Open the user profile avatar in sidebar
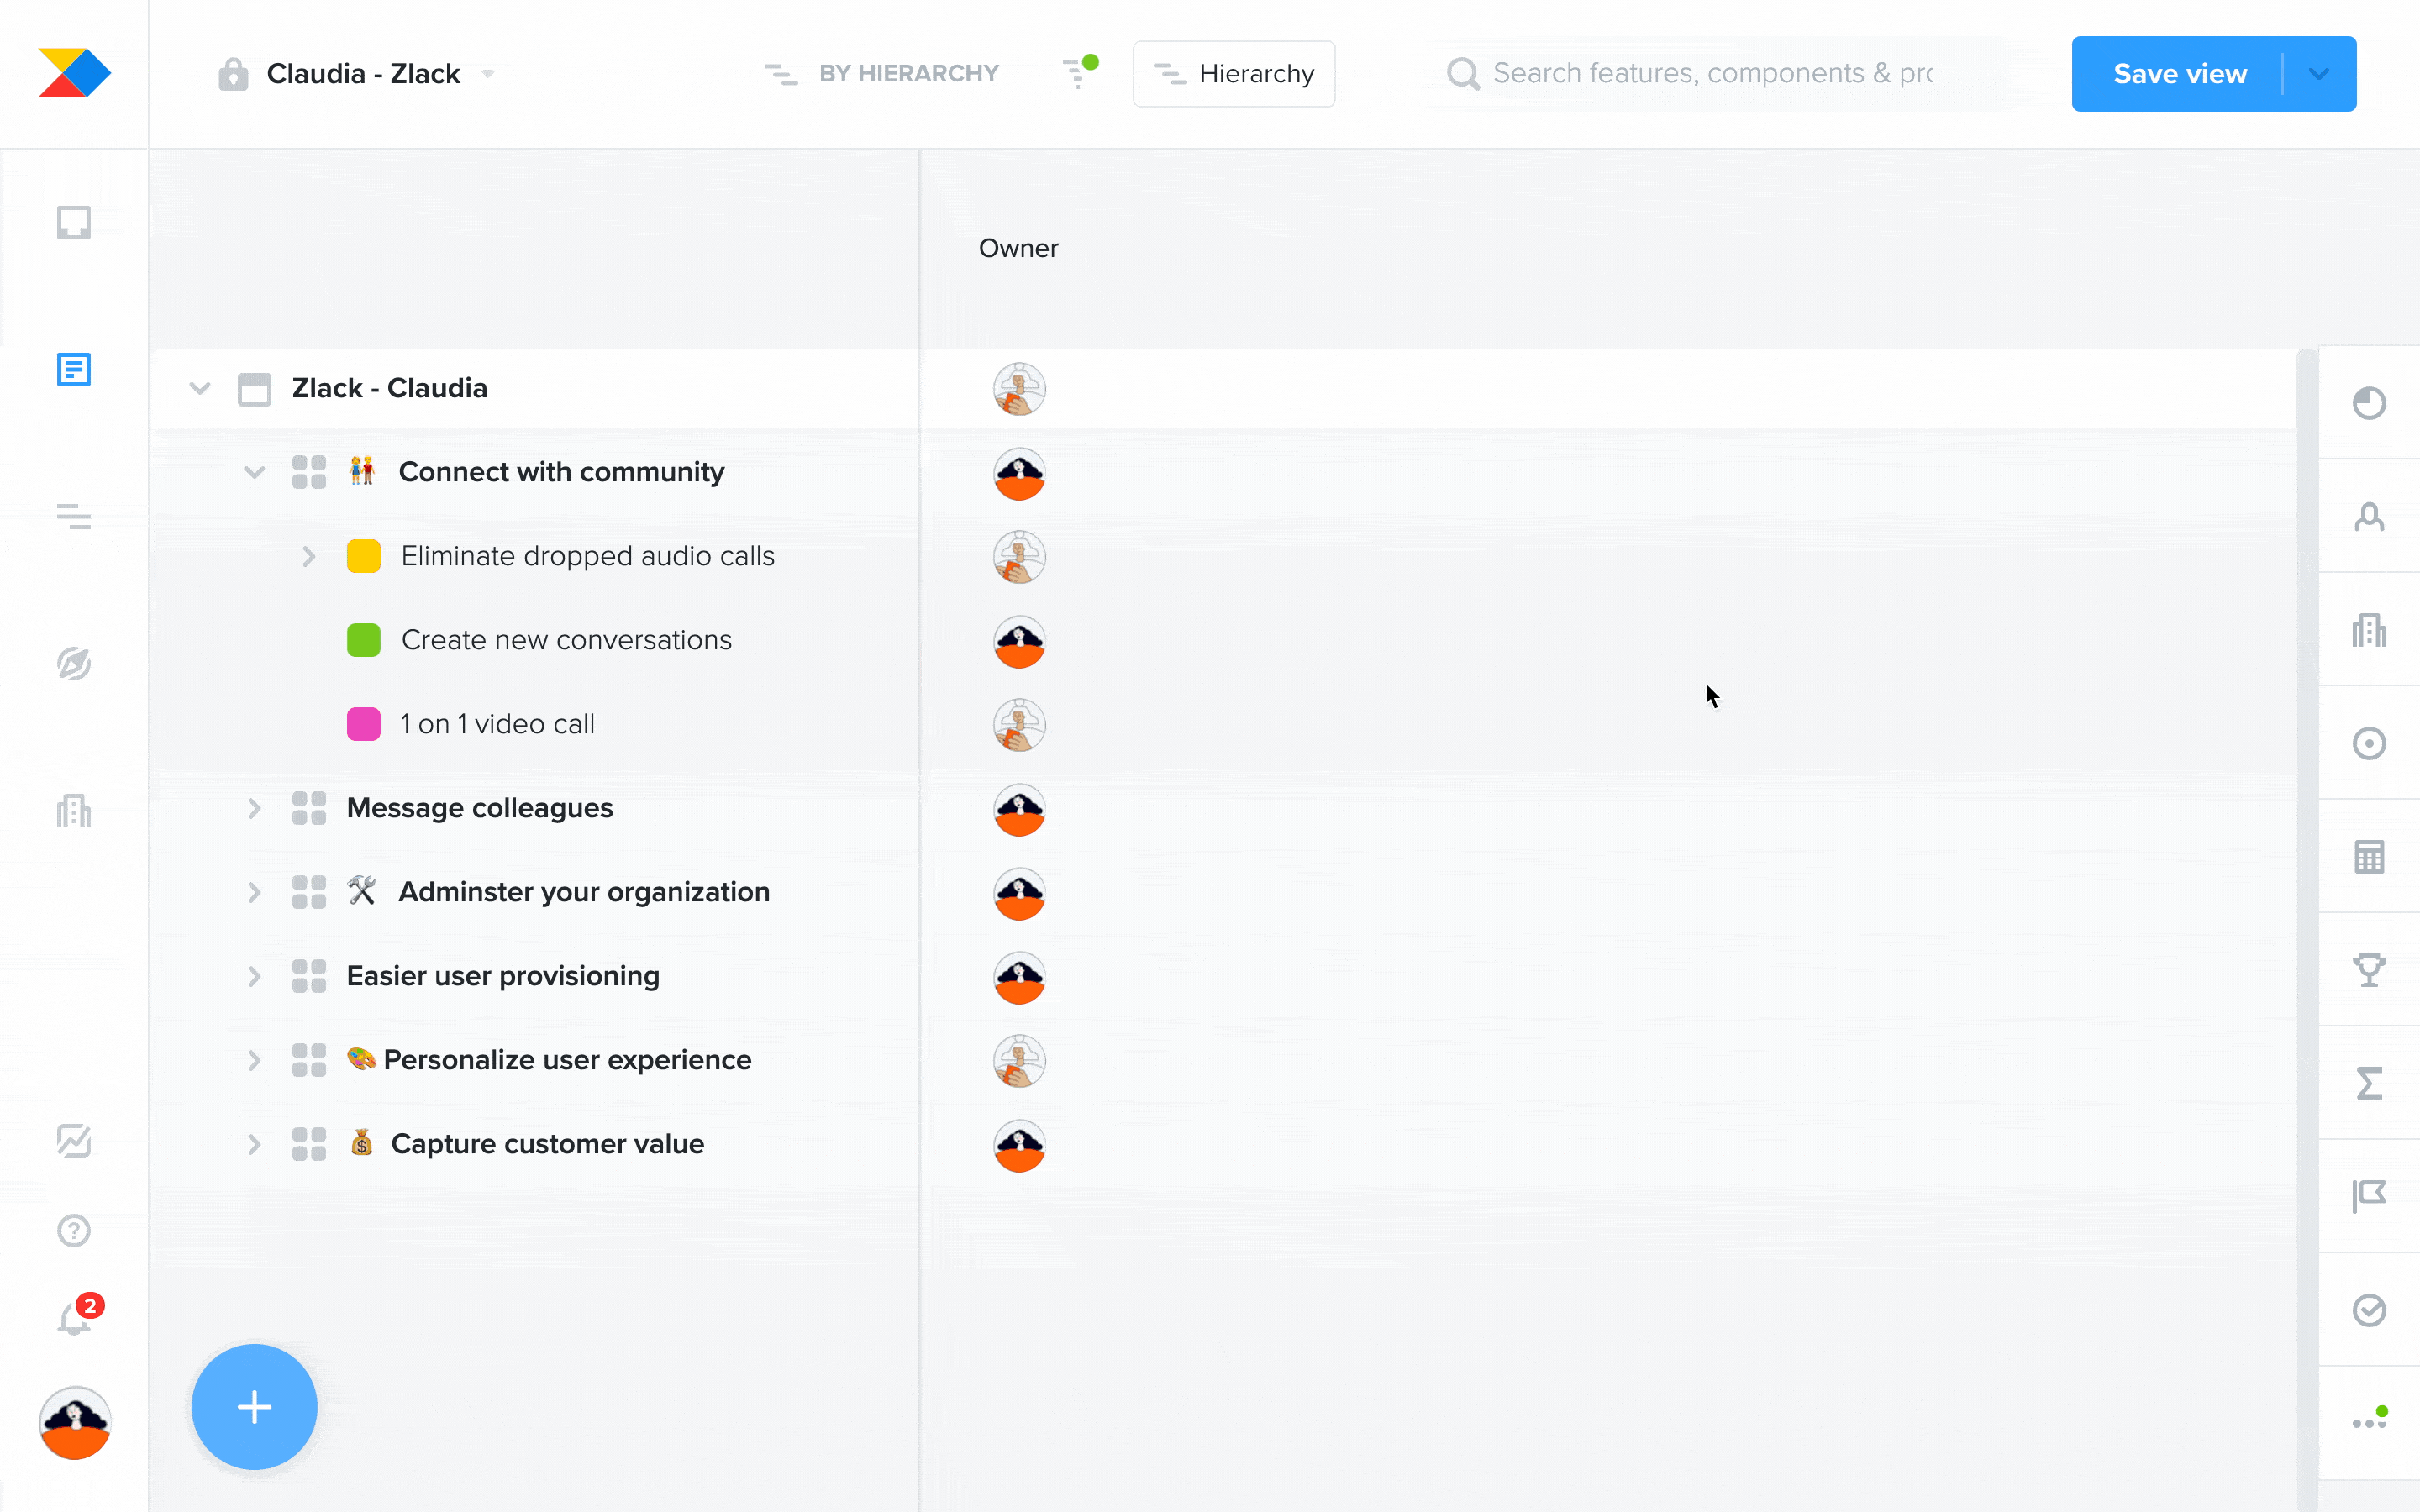The image size is (2420, 1512). [x=74, y=1423]
